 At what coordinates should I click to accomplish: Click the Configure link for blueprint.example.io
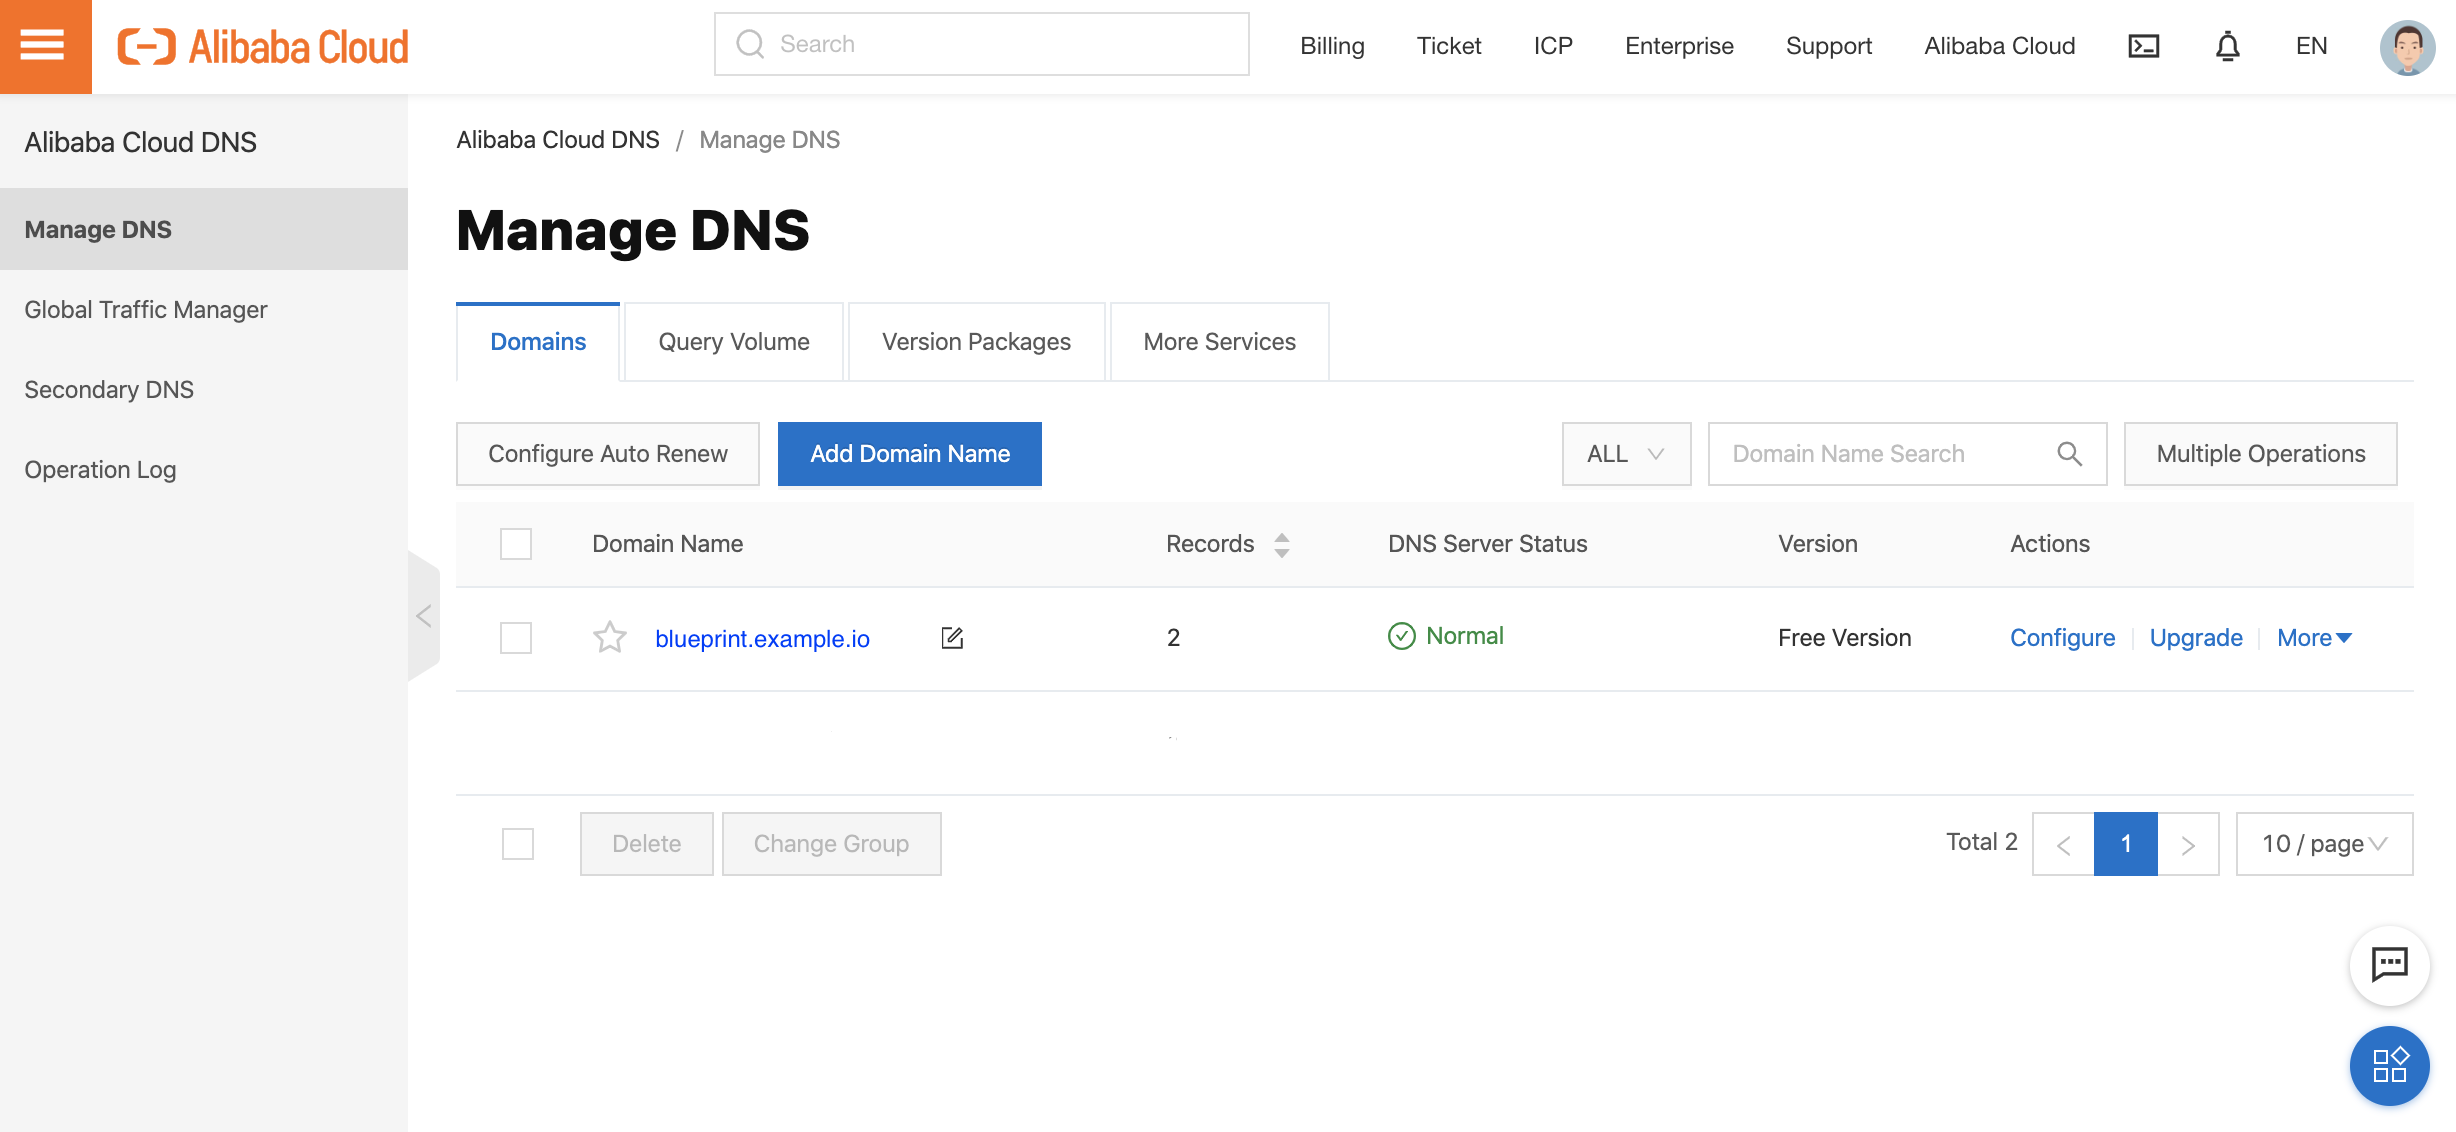(2062, 637)
